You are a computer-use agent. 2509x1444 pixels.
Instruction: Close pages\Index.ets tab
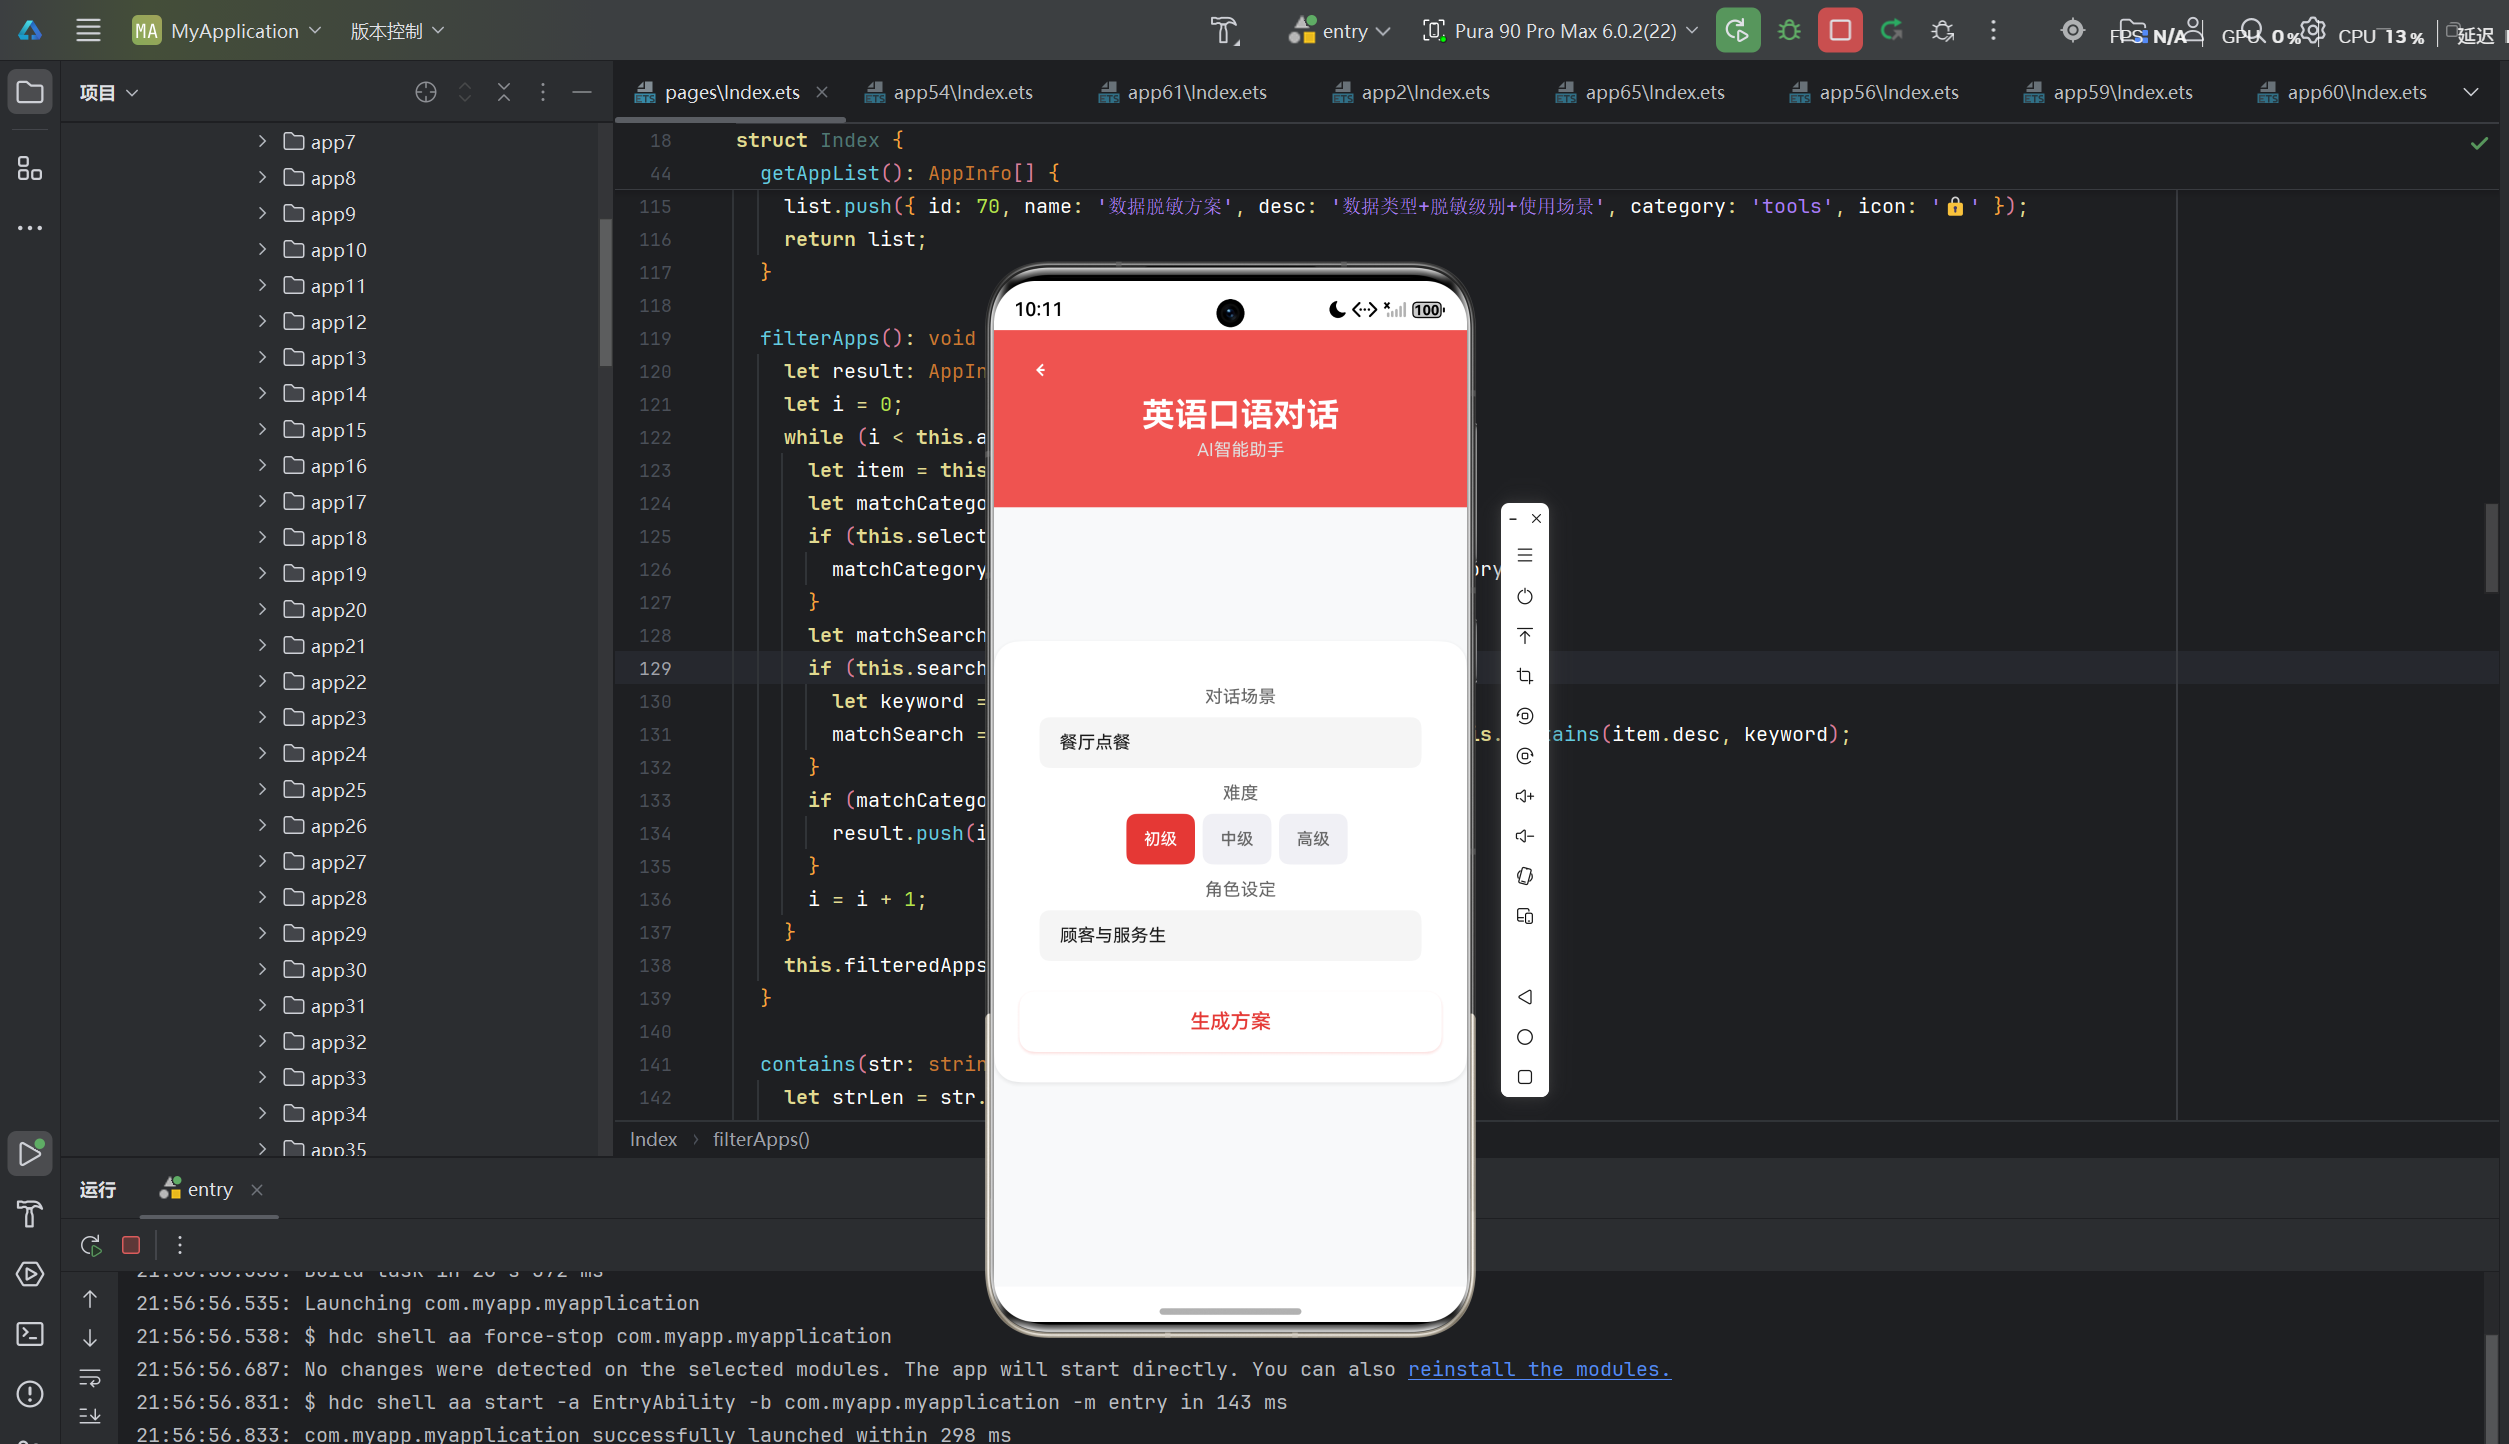coord(822,92)
